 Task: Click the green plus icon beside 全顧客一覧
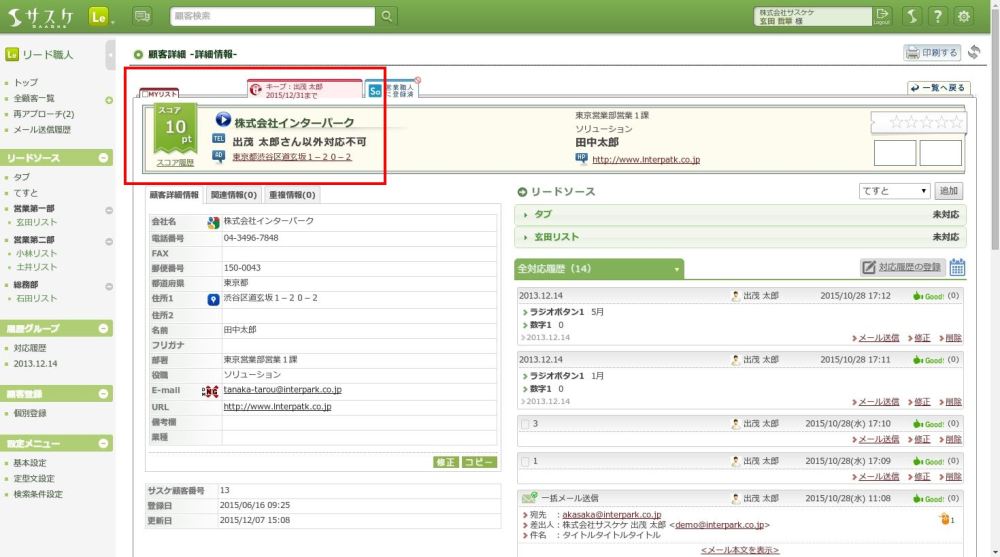pos(109,99)
